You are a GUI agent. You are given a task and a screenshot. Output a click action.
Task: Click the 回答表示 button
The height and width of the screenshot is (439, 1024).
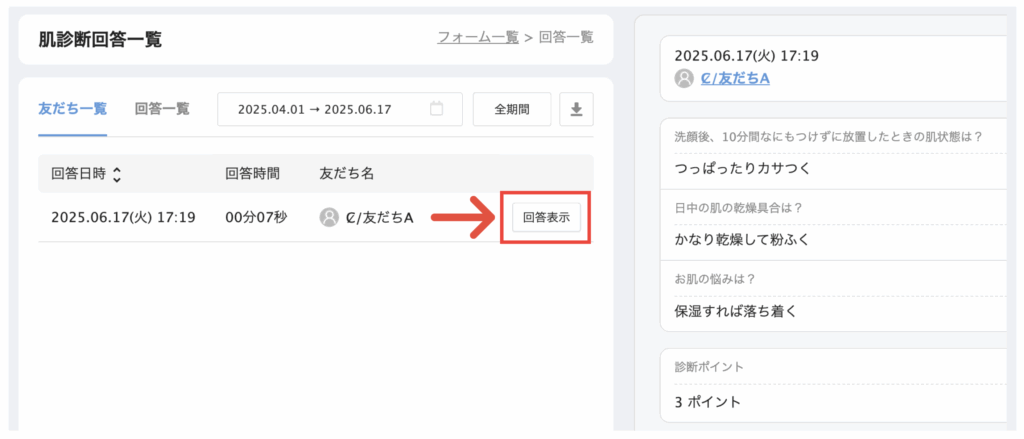(546, 218)
